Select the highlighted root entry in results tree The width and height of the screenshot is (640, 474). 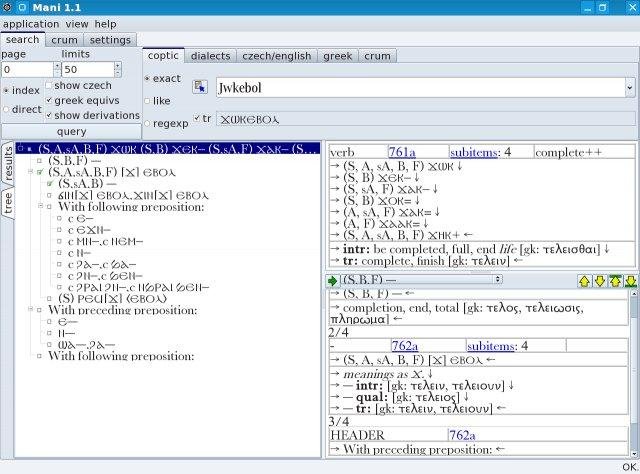click(168, 149)
